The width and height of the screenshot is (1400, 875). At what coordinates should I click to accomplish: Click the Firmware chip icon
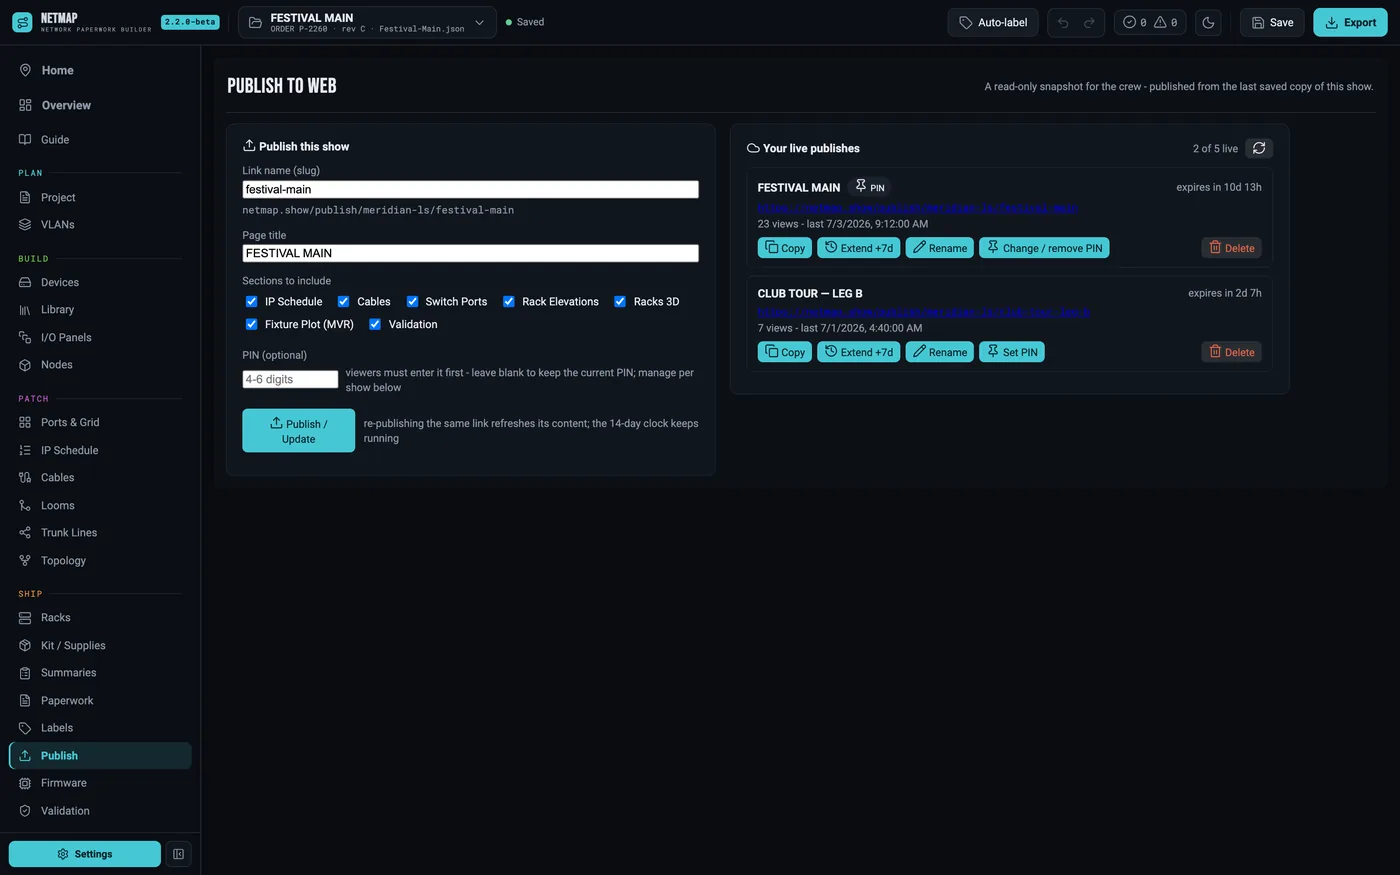point(25,783)
